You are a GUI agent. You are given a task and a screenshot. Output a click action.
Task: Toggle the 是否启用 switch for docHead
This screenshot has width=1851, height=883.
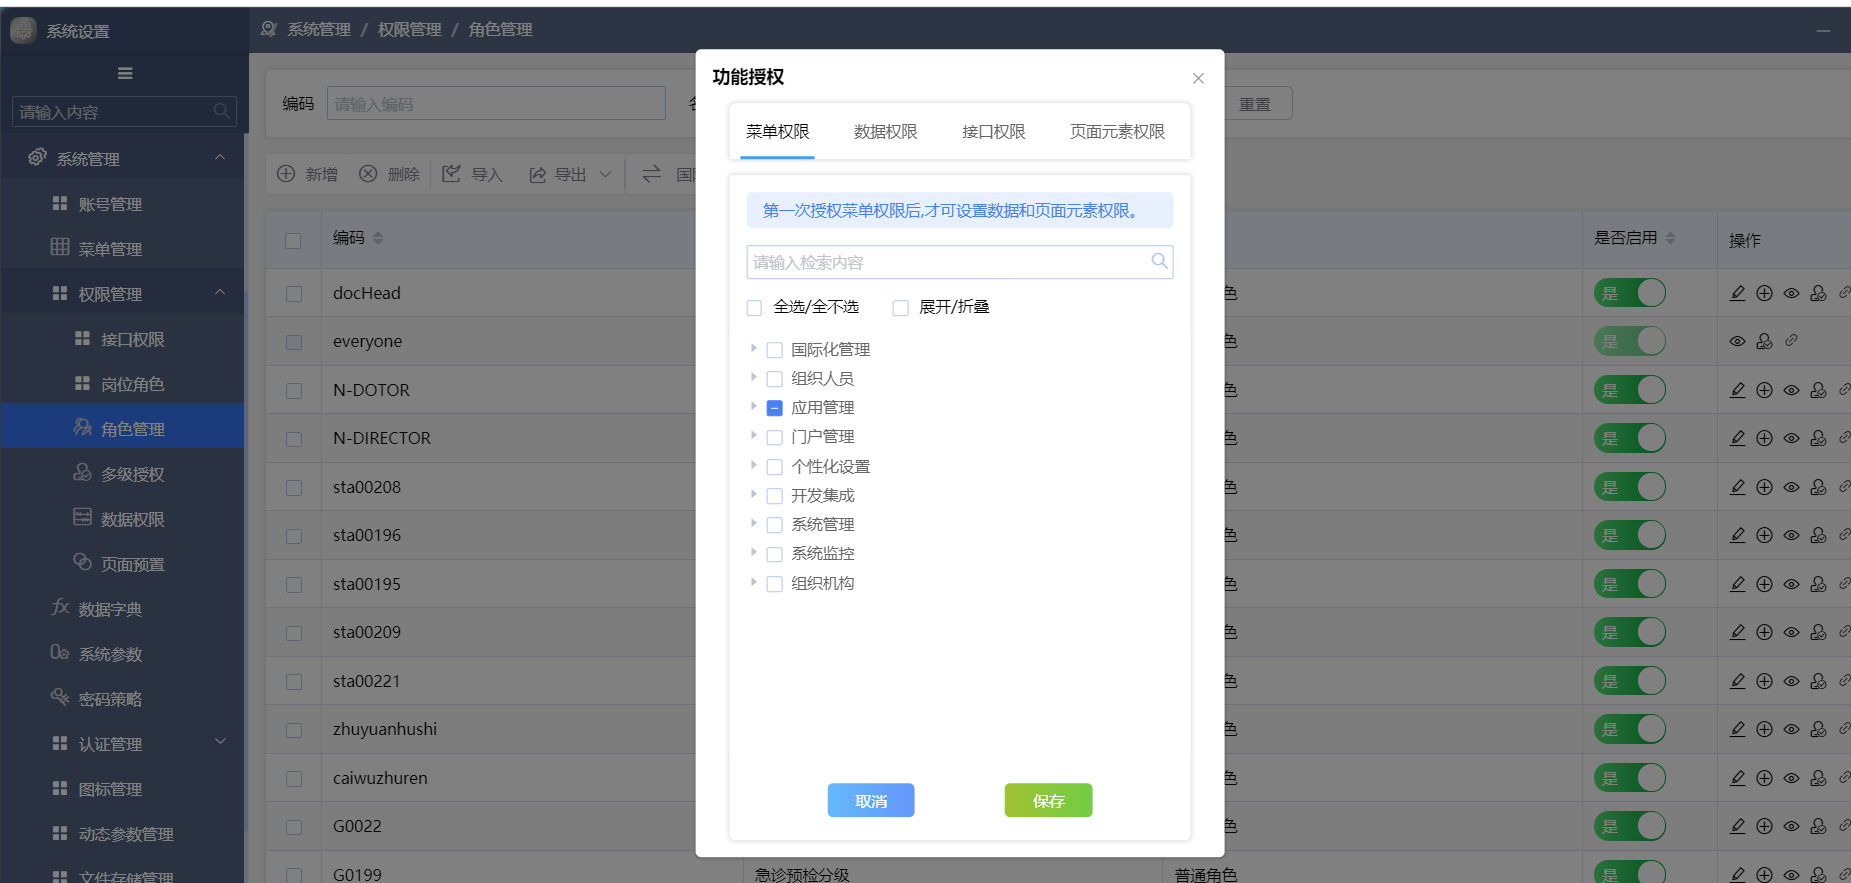coord(1630,293)
